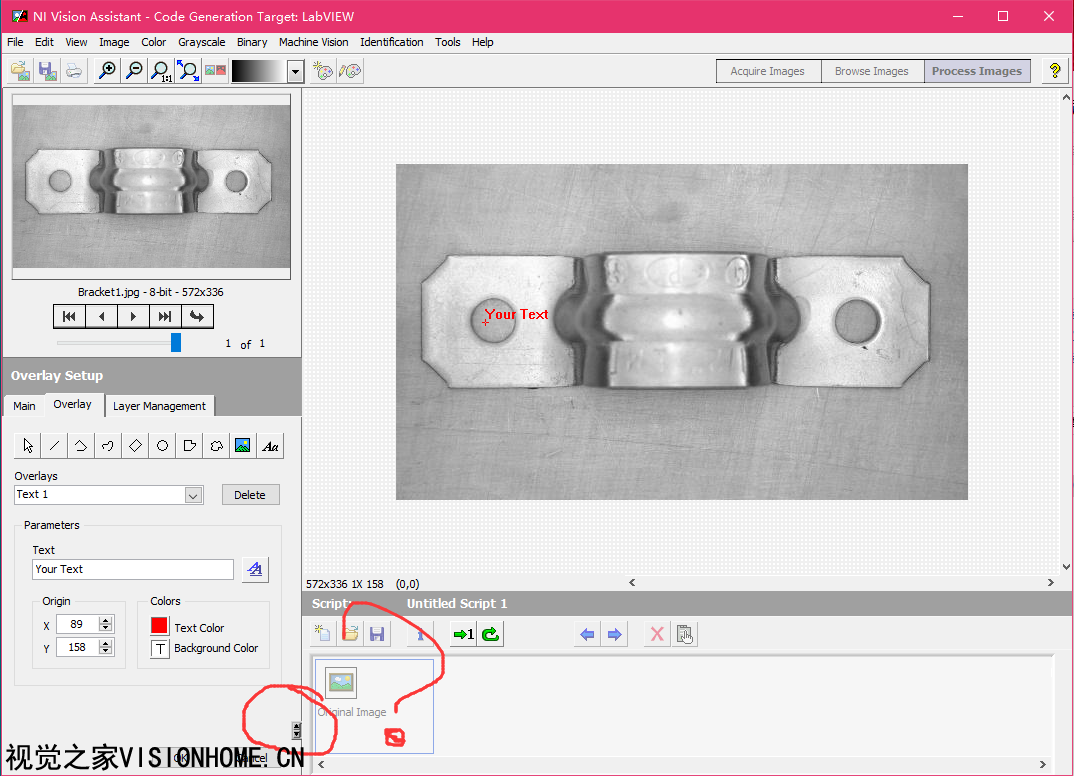Click the Open Image toolbar icon

click(x=21, y=71)
